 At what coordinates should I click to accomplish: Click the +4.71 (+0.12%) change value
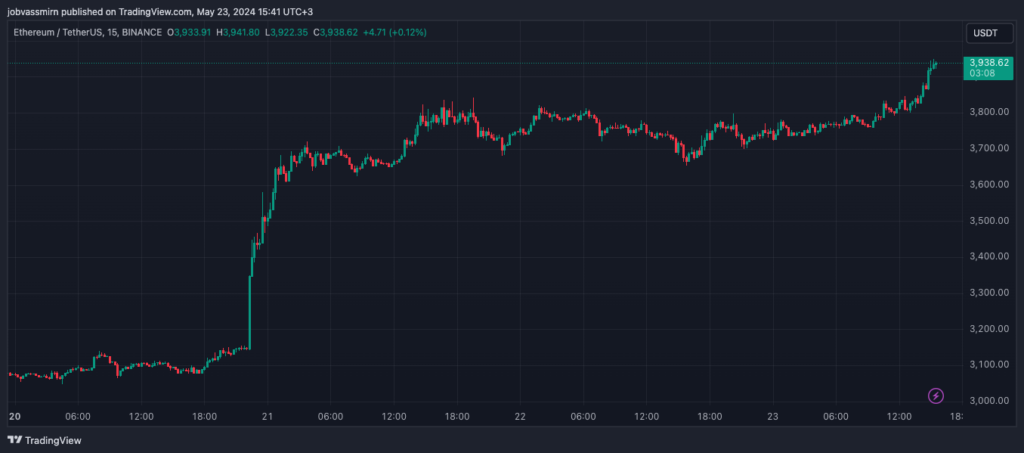(399, 32)
